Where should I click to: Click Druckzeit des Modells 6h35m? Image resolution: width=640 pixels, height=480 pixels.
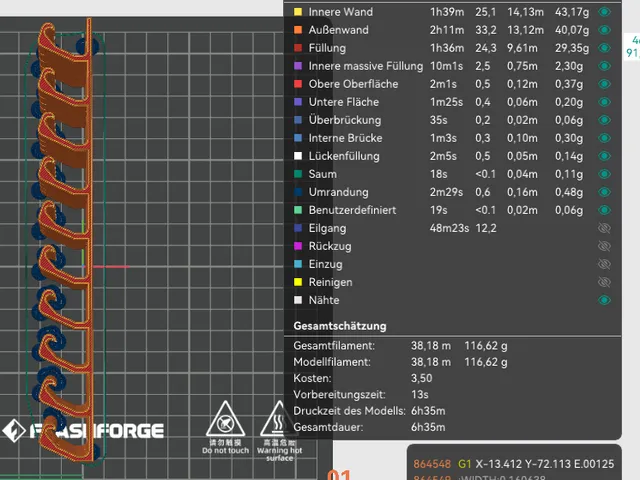click(428, 411)
